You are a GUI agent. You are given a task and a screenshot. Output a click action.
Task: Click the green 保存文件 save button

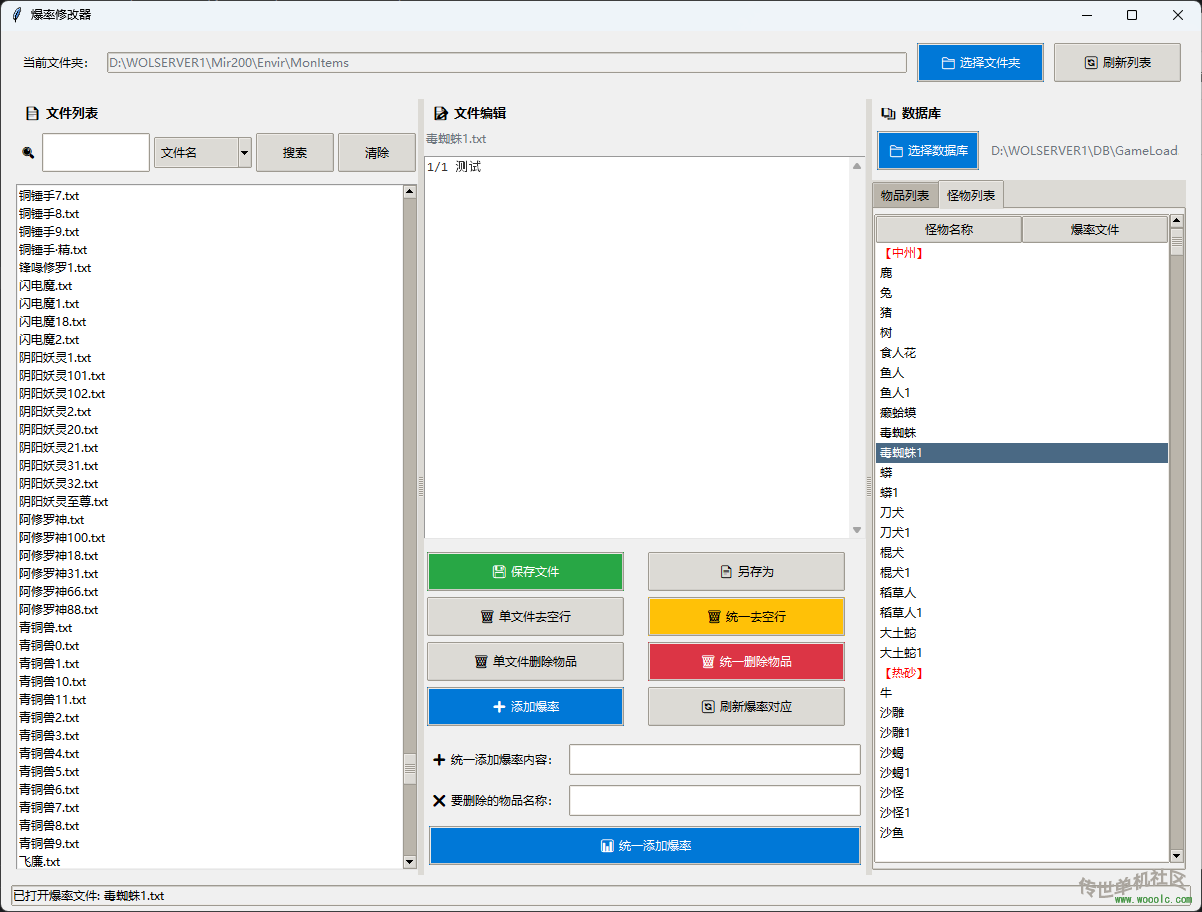[x=525, y=572]
